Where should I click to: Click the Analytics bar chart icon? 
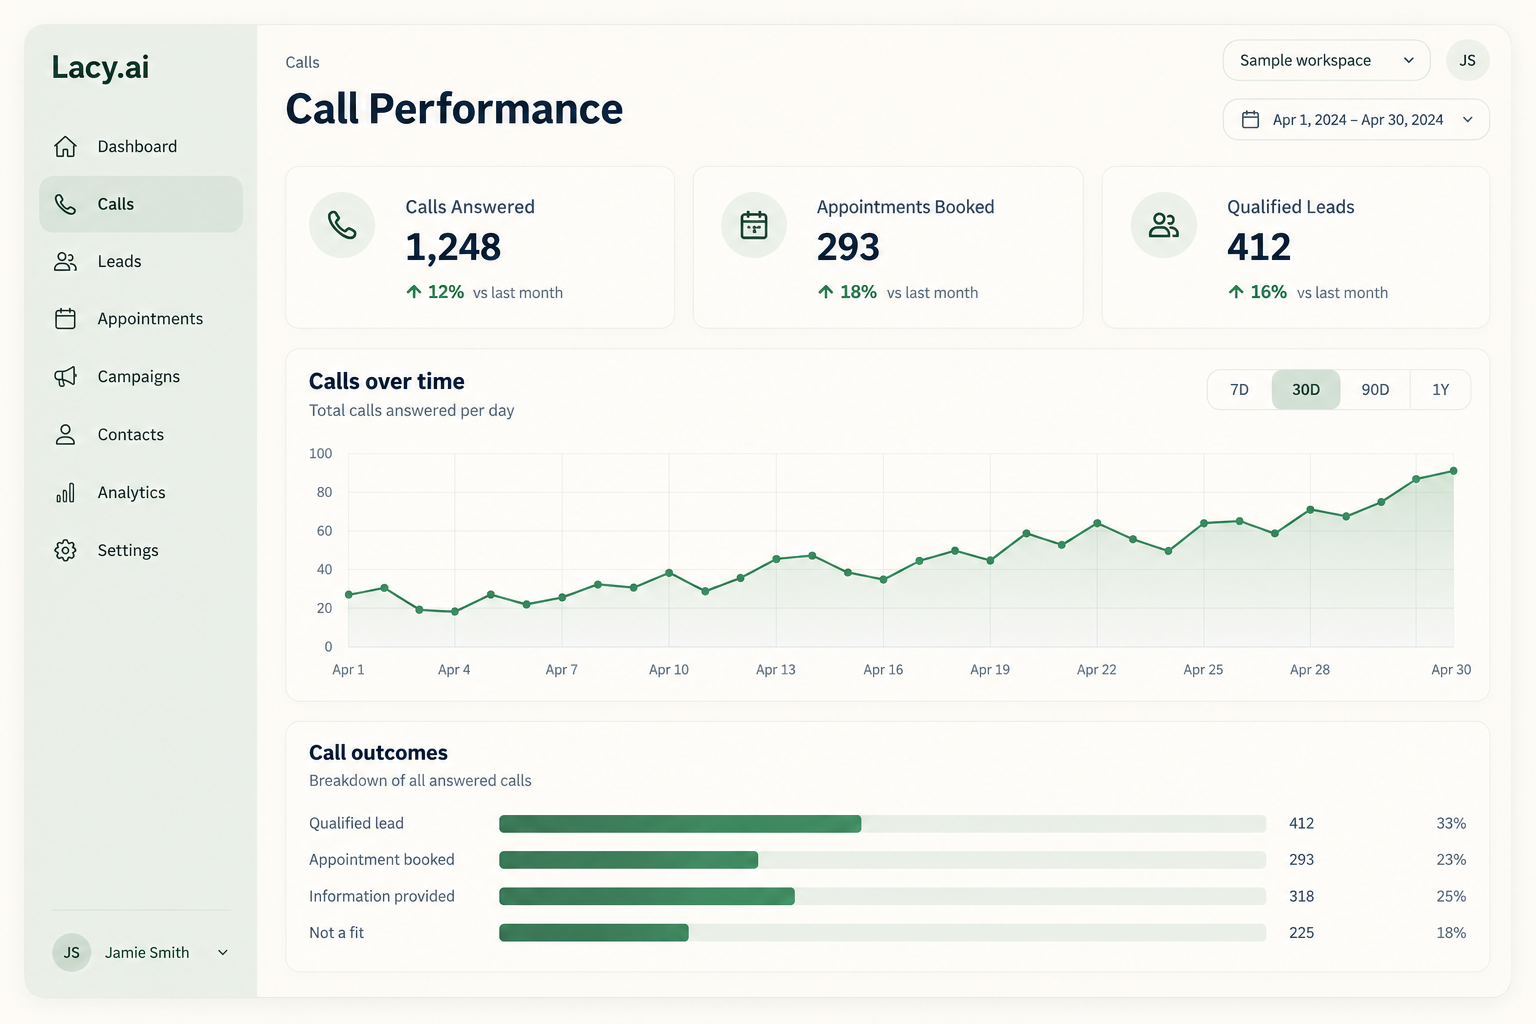tap(65, 492)
